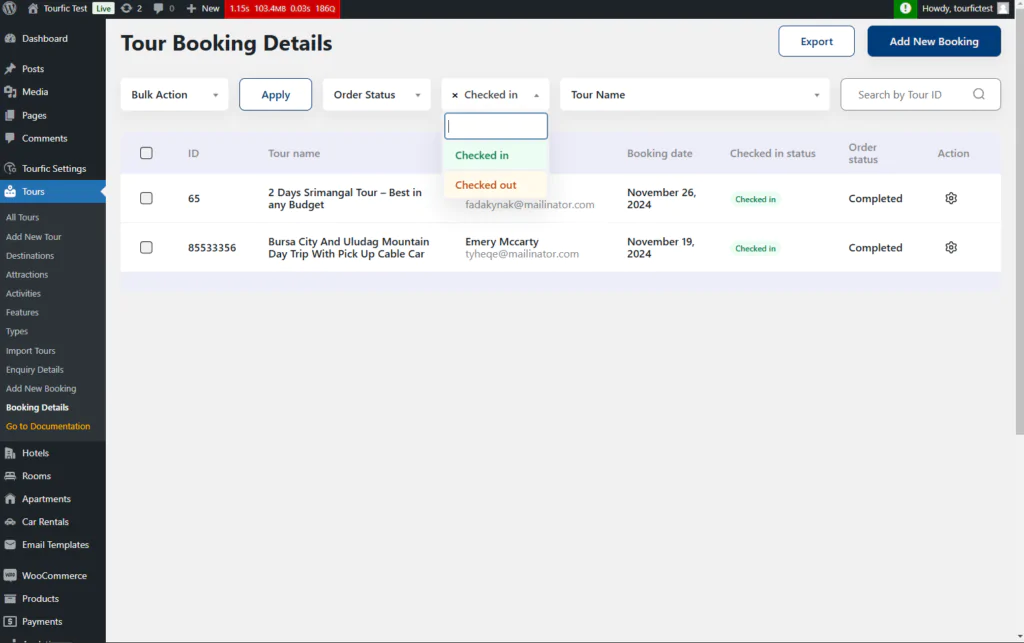Image resolution: width=1024 pixels, height=643 pixels.
Task: Select Checked out option from list
Action: click(x=496, y=185)
